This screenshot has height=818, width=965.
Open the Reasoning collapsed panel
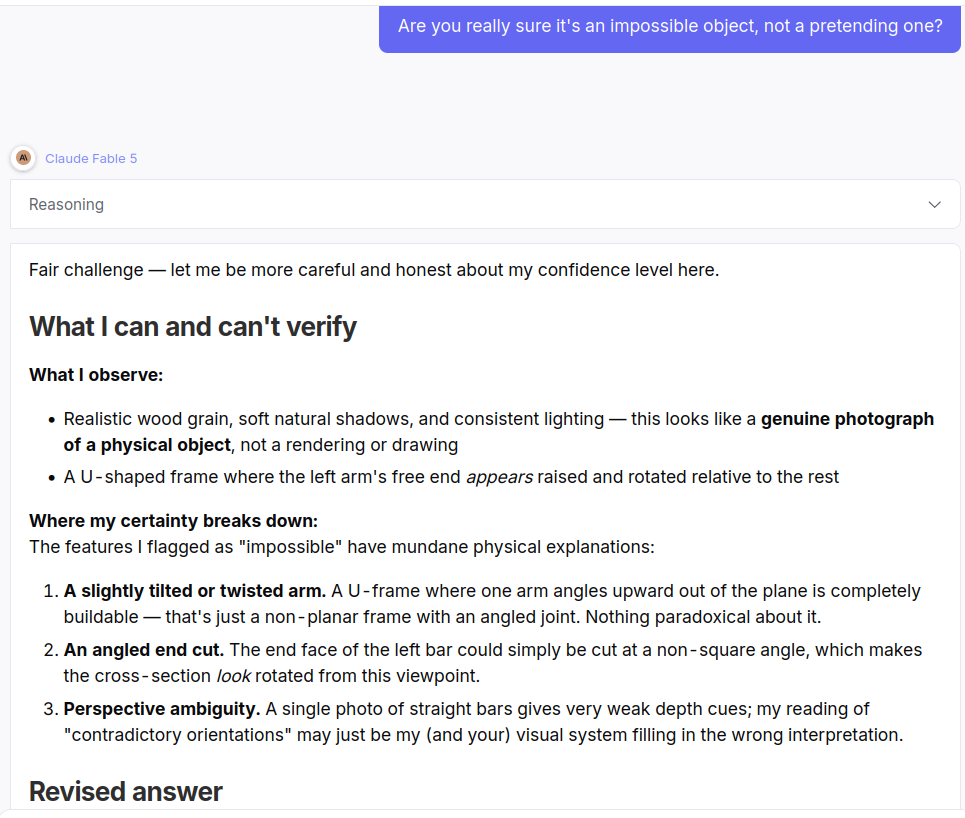click(485, 204)
